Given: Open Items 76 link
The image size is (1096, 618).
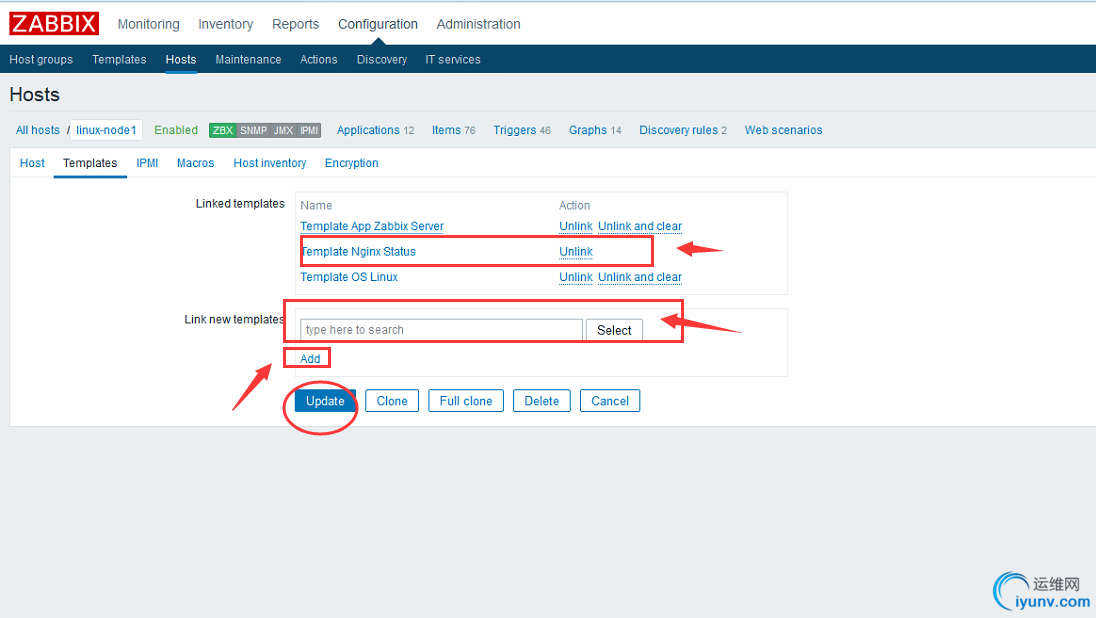Looking at the screenshot, I should pyautogui.click(x=454, y=130).
